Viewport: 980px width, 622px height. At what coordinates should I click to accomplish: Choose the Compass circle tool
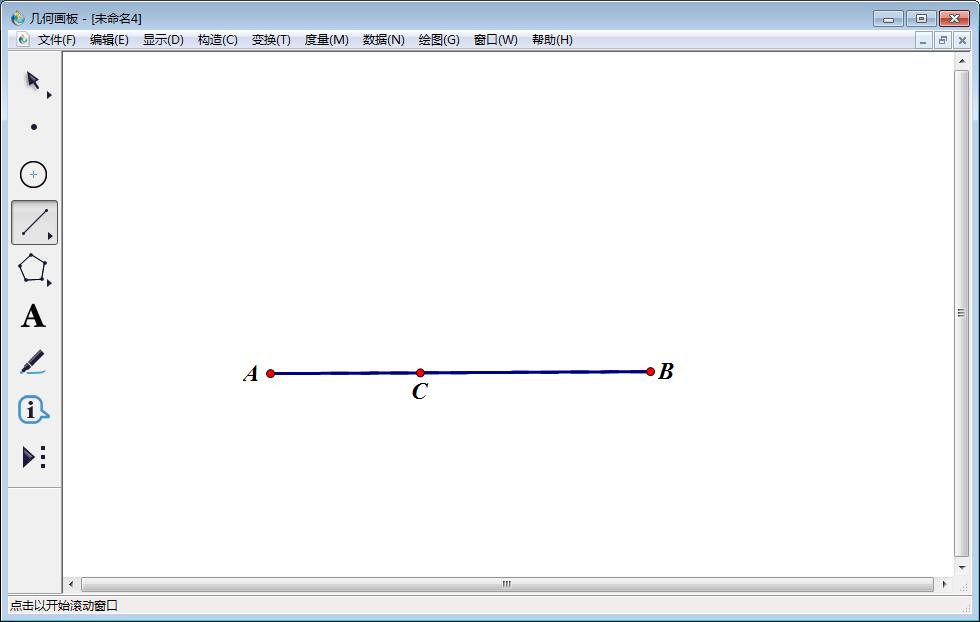tap(33, 173)
